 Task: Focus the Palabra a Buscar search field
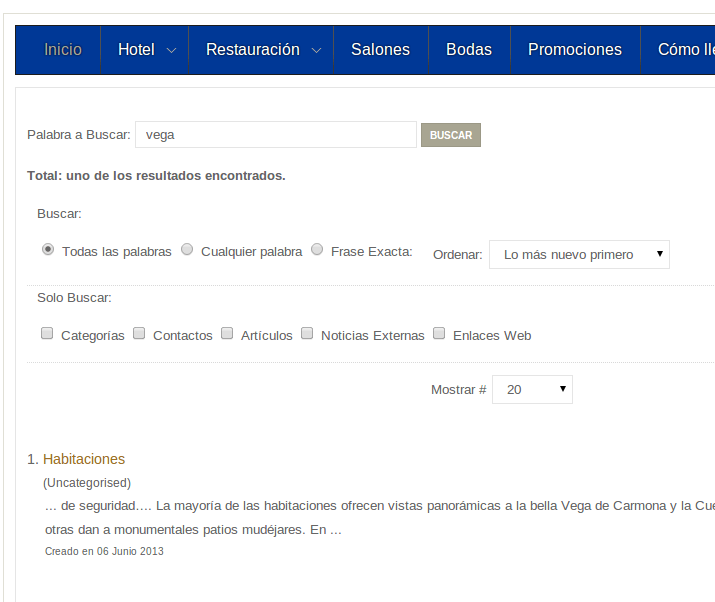coord(276,135)
